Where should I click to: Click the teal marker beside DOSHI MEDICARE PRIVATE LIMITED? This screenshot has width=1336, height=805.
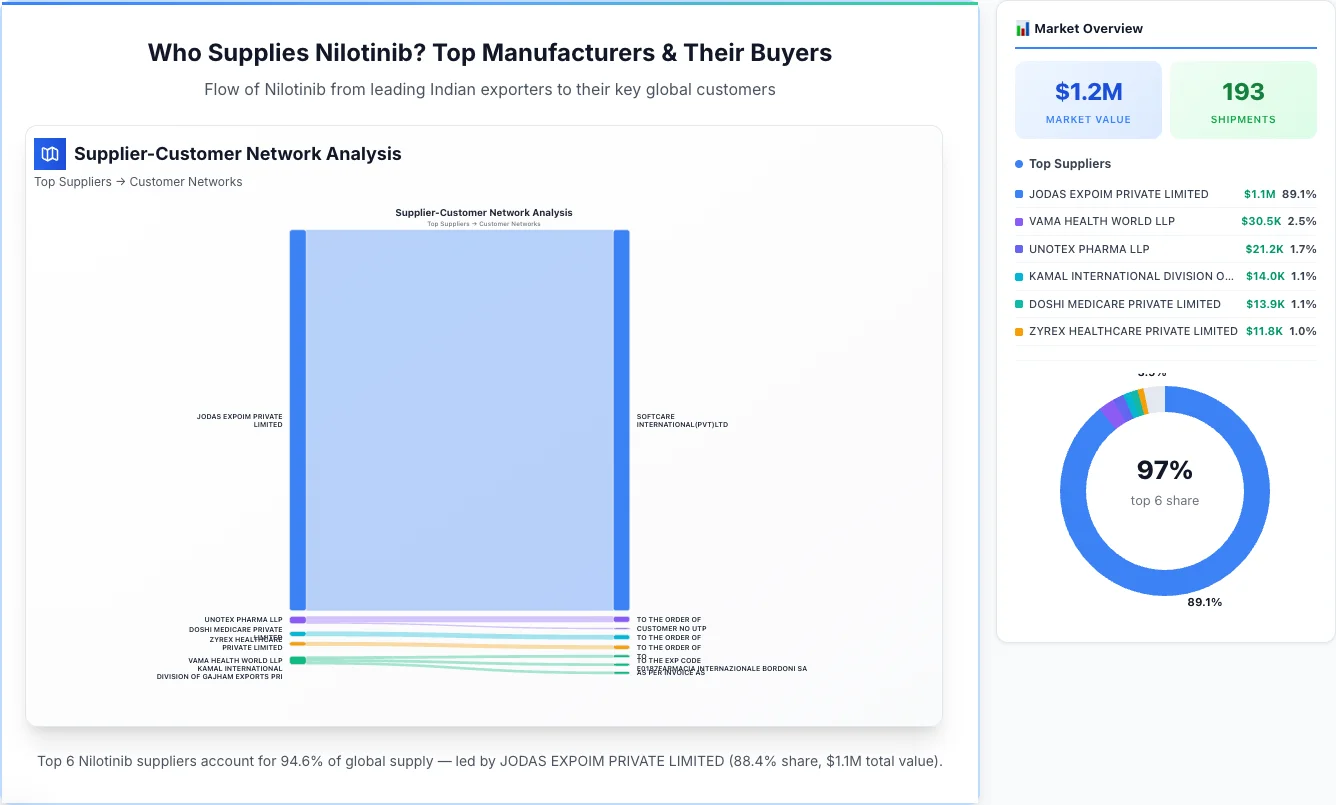[x=1018, y=304]
